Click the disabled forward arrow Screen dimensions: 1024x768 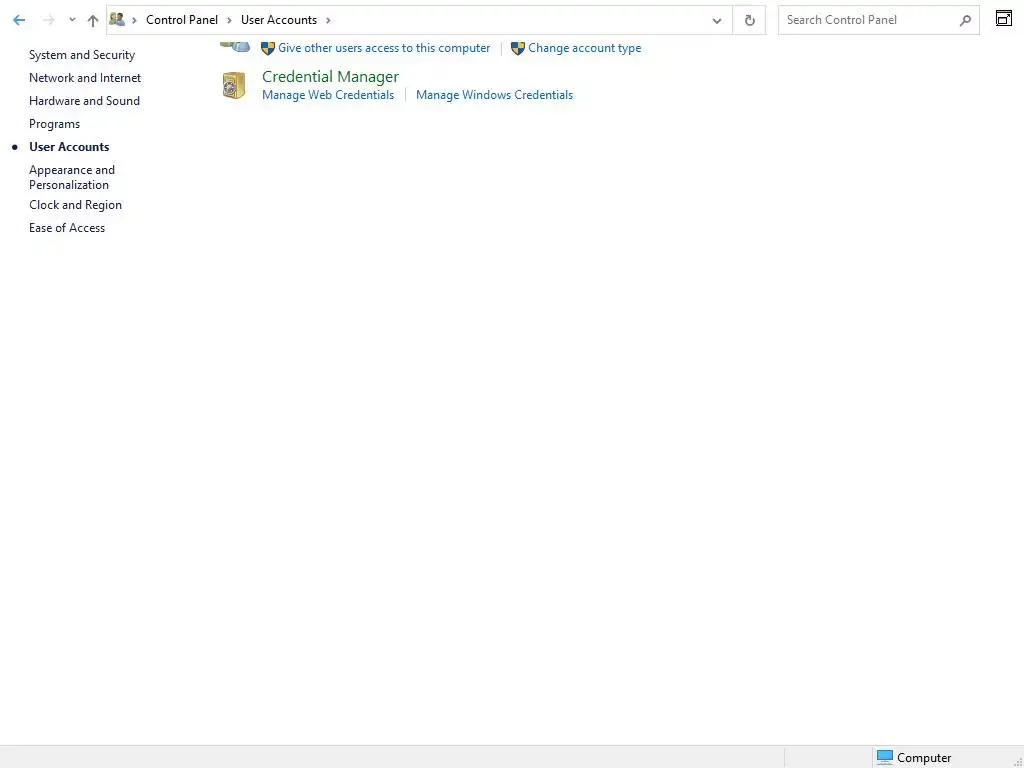48,20
